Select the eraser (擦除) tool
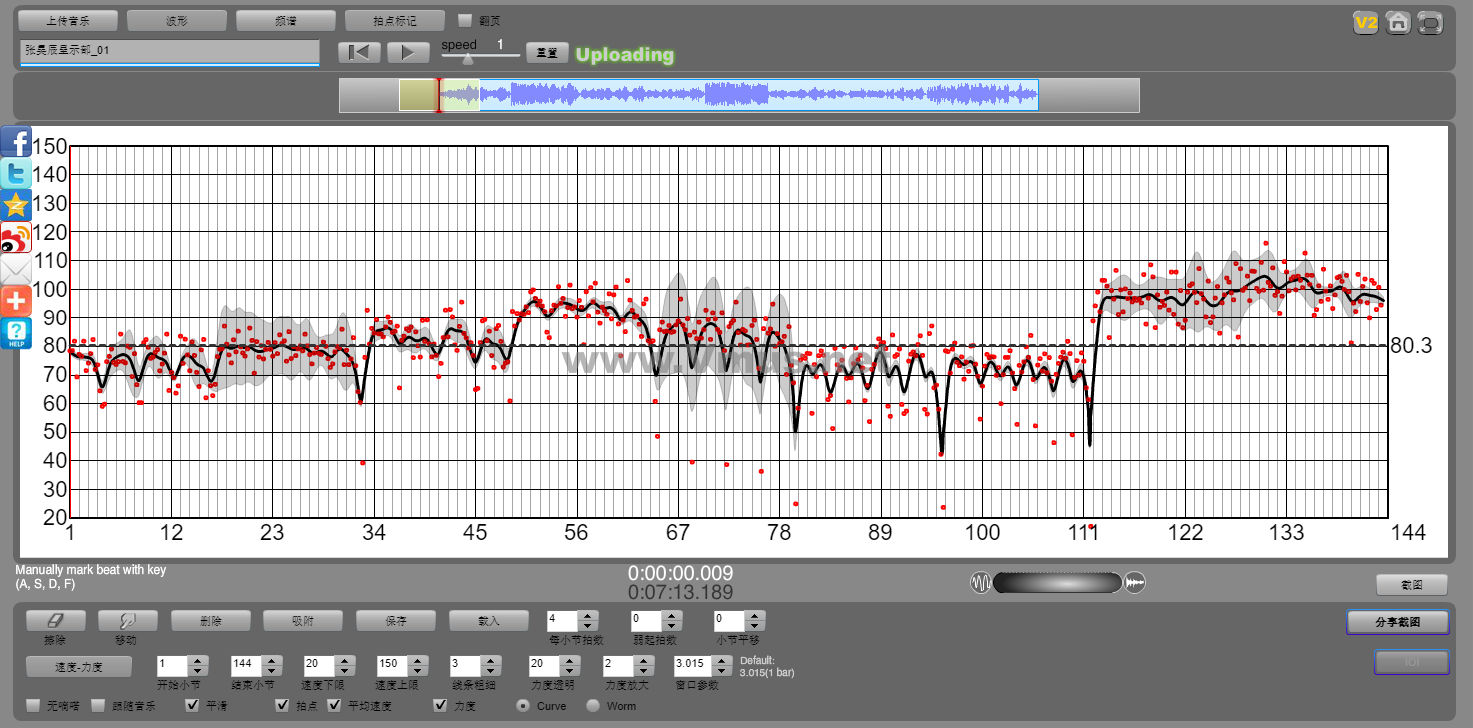 [x=55, y=621]
